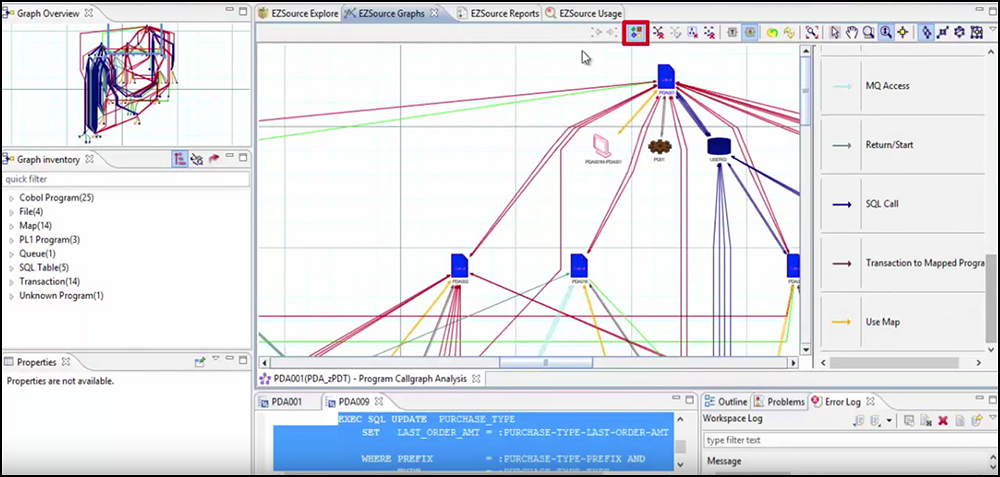This screenshot has height=477, width=1000.
Task: Click the graph horizontal scrollbar thumb
Action: point(546,362)
